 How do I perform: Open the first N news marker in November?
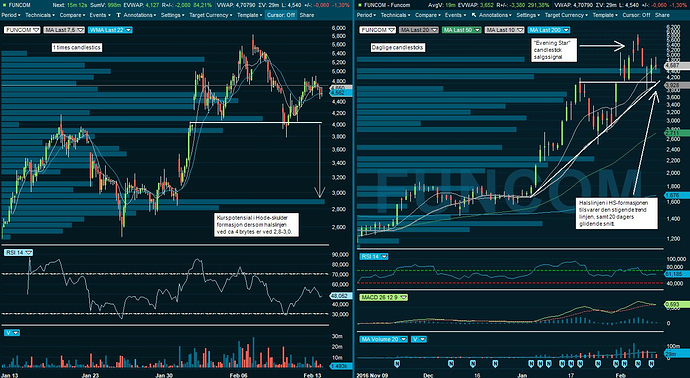click(397, 363)
